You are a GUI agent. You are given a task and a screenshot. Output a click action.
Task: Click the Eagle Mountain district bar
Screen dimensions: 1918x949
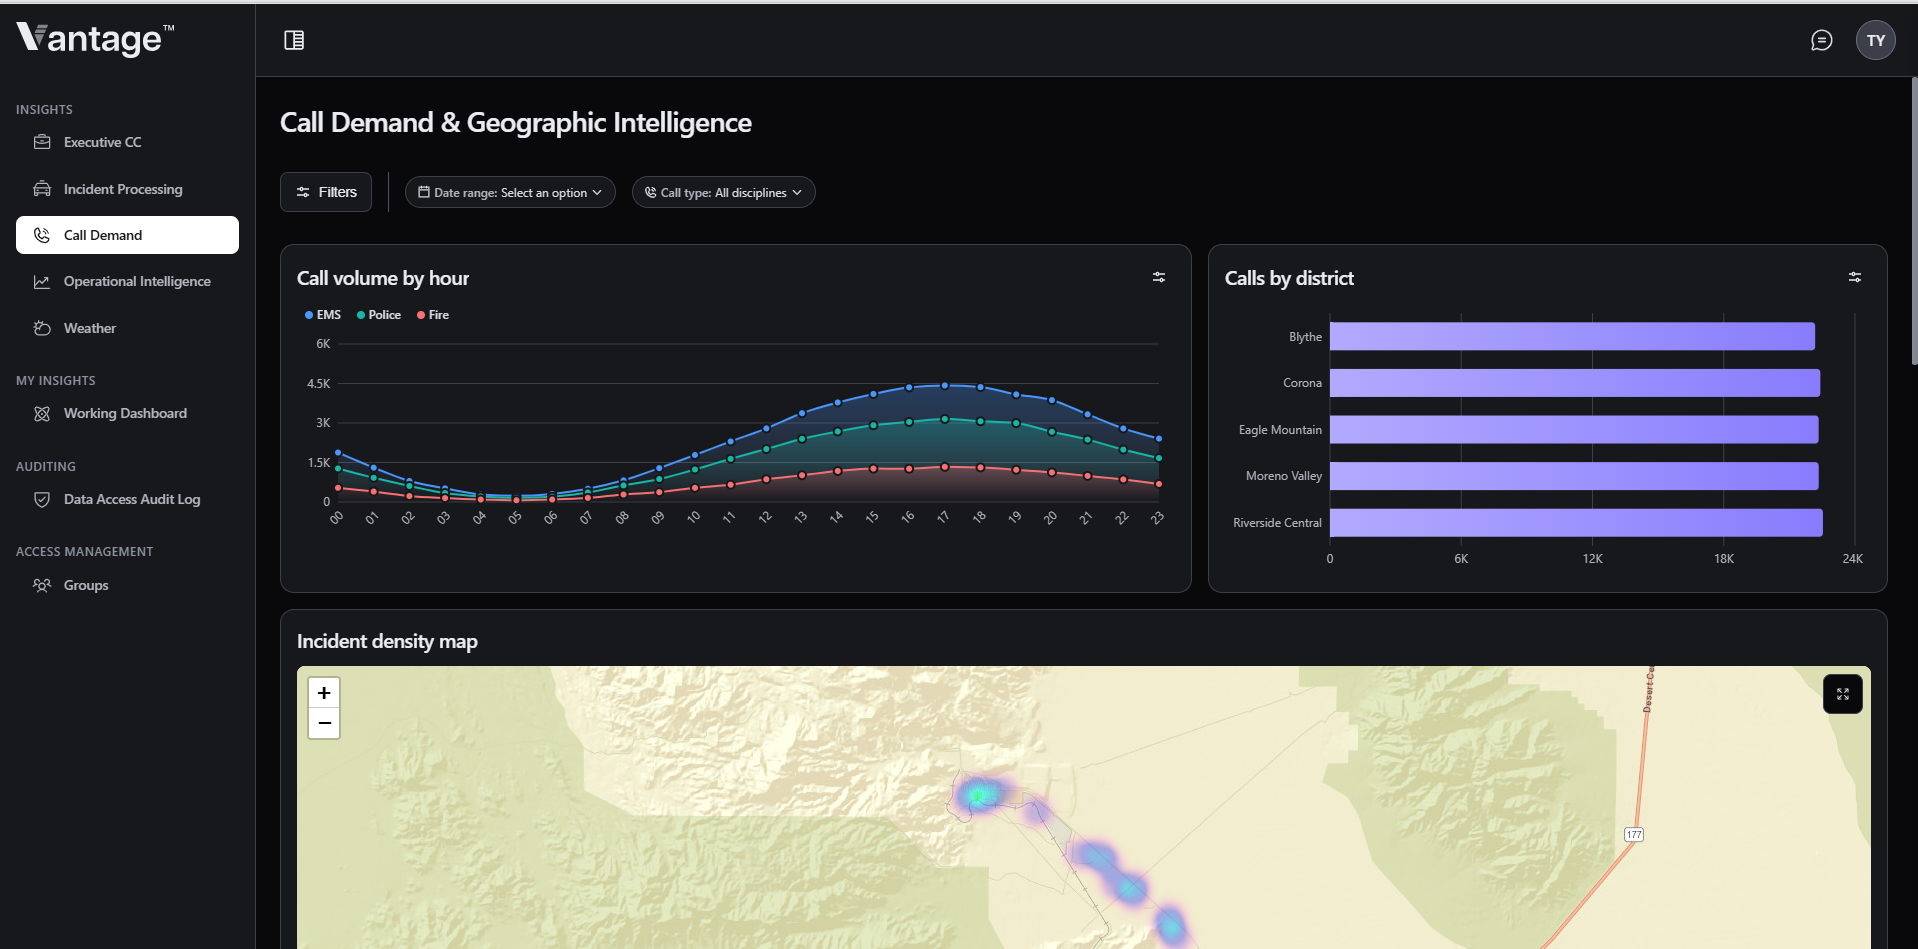(1574, 430)
